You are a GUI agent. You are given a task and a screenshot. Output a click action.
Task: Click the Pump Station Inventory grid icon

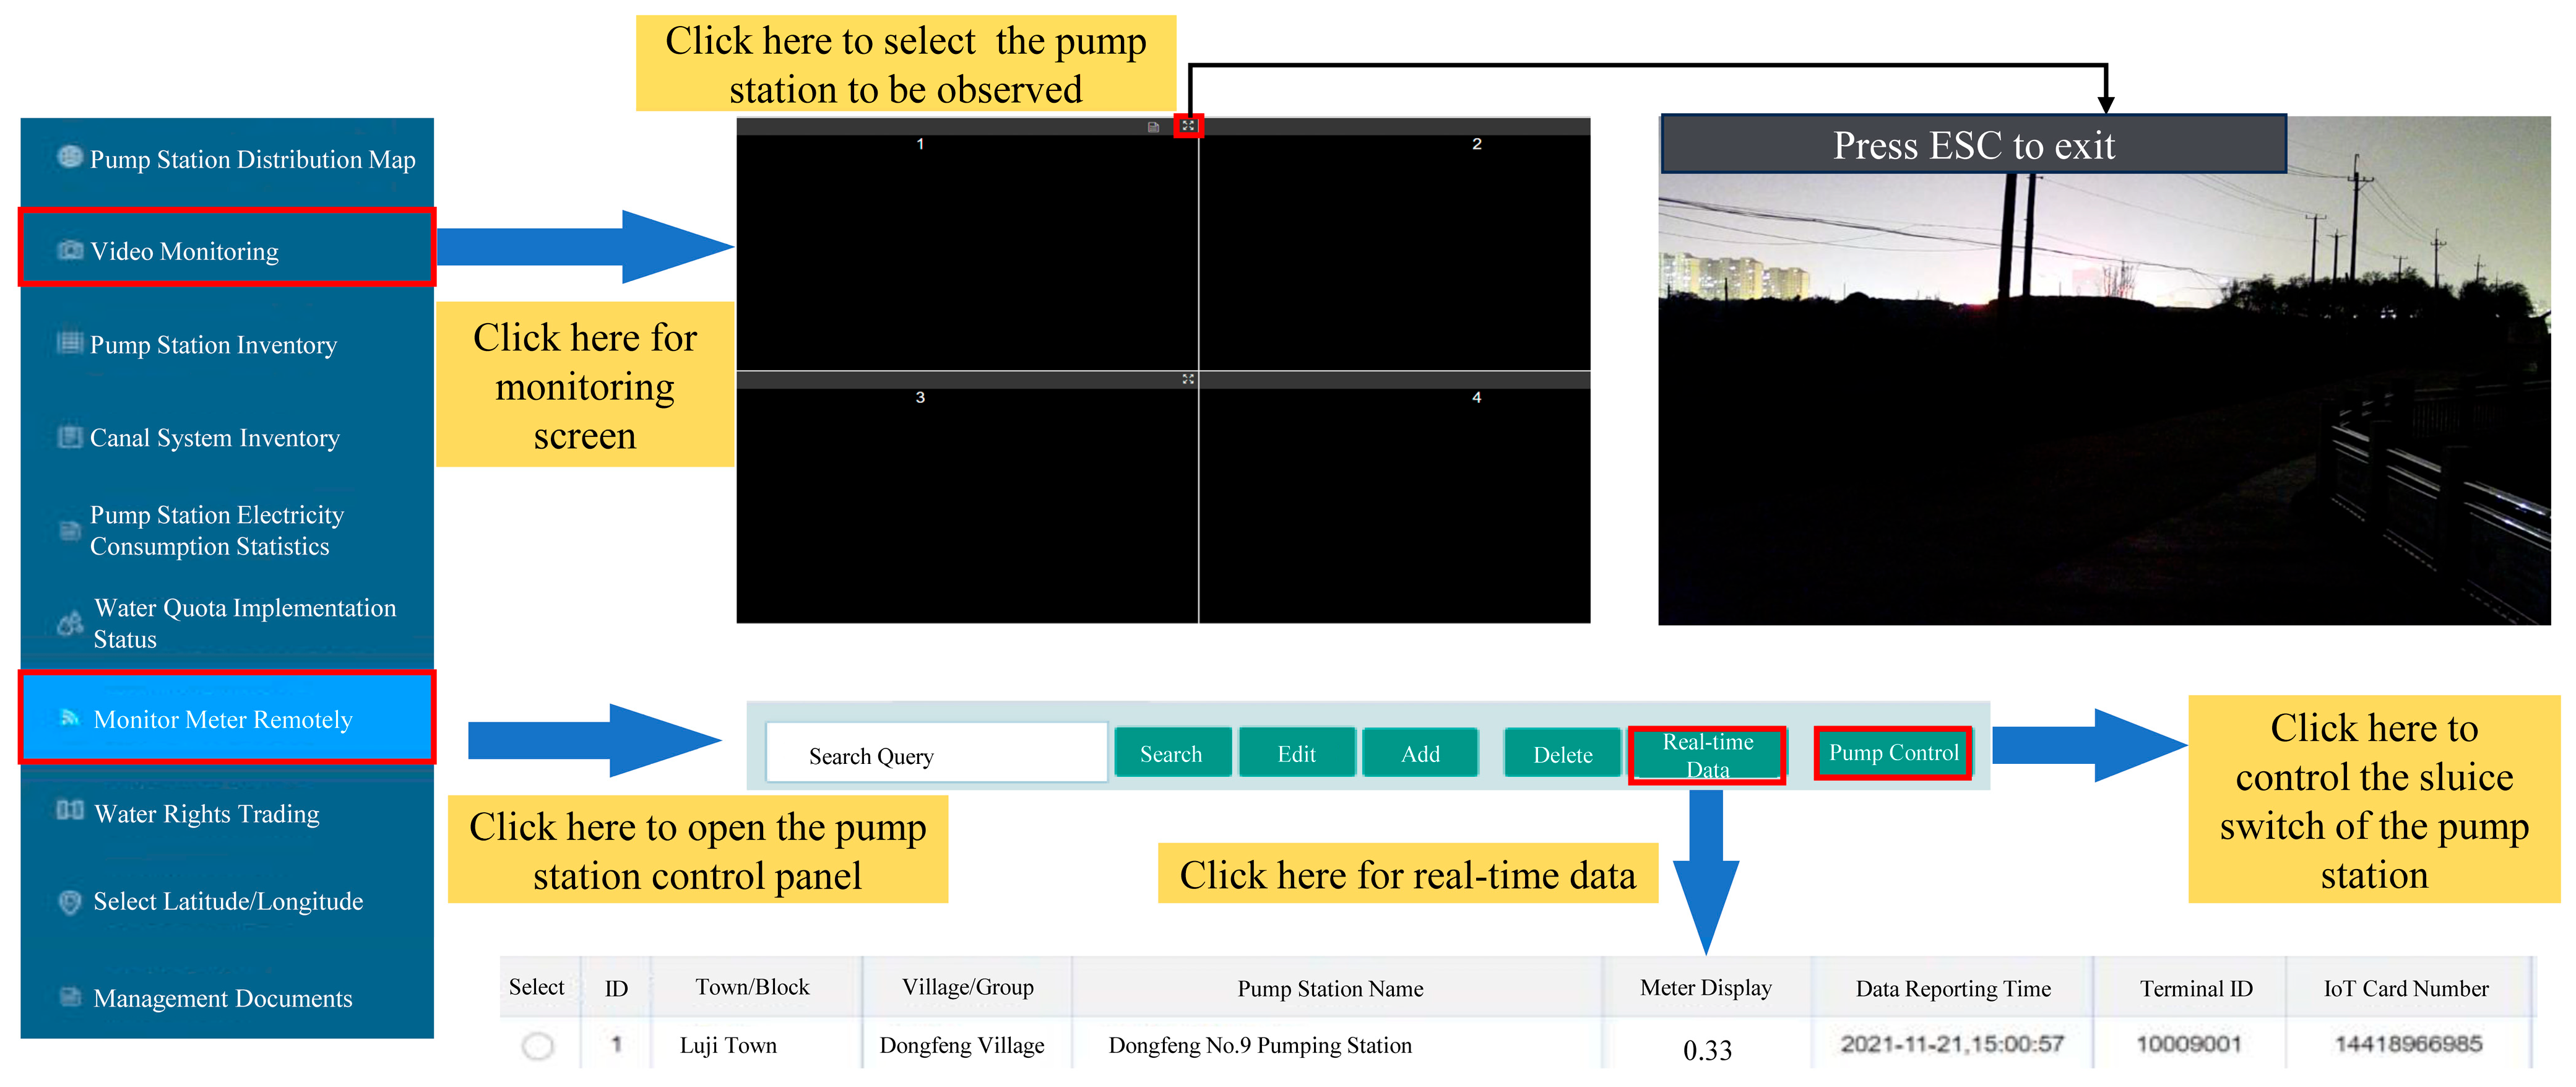click(69, 343)
